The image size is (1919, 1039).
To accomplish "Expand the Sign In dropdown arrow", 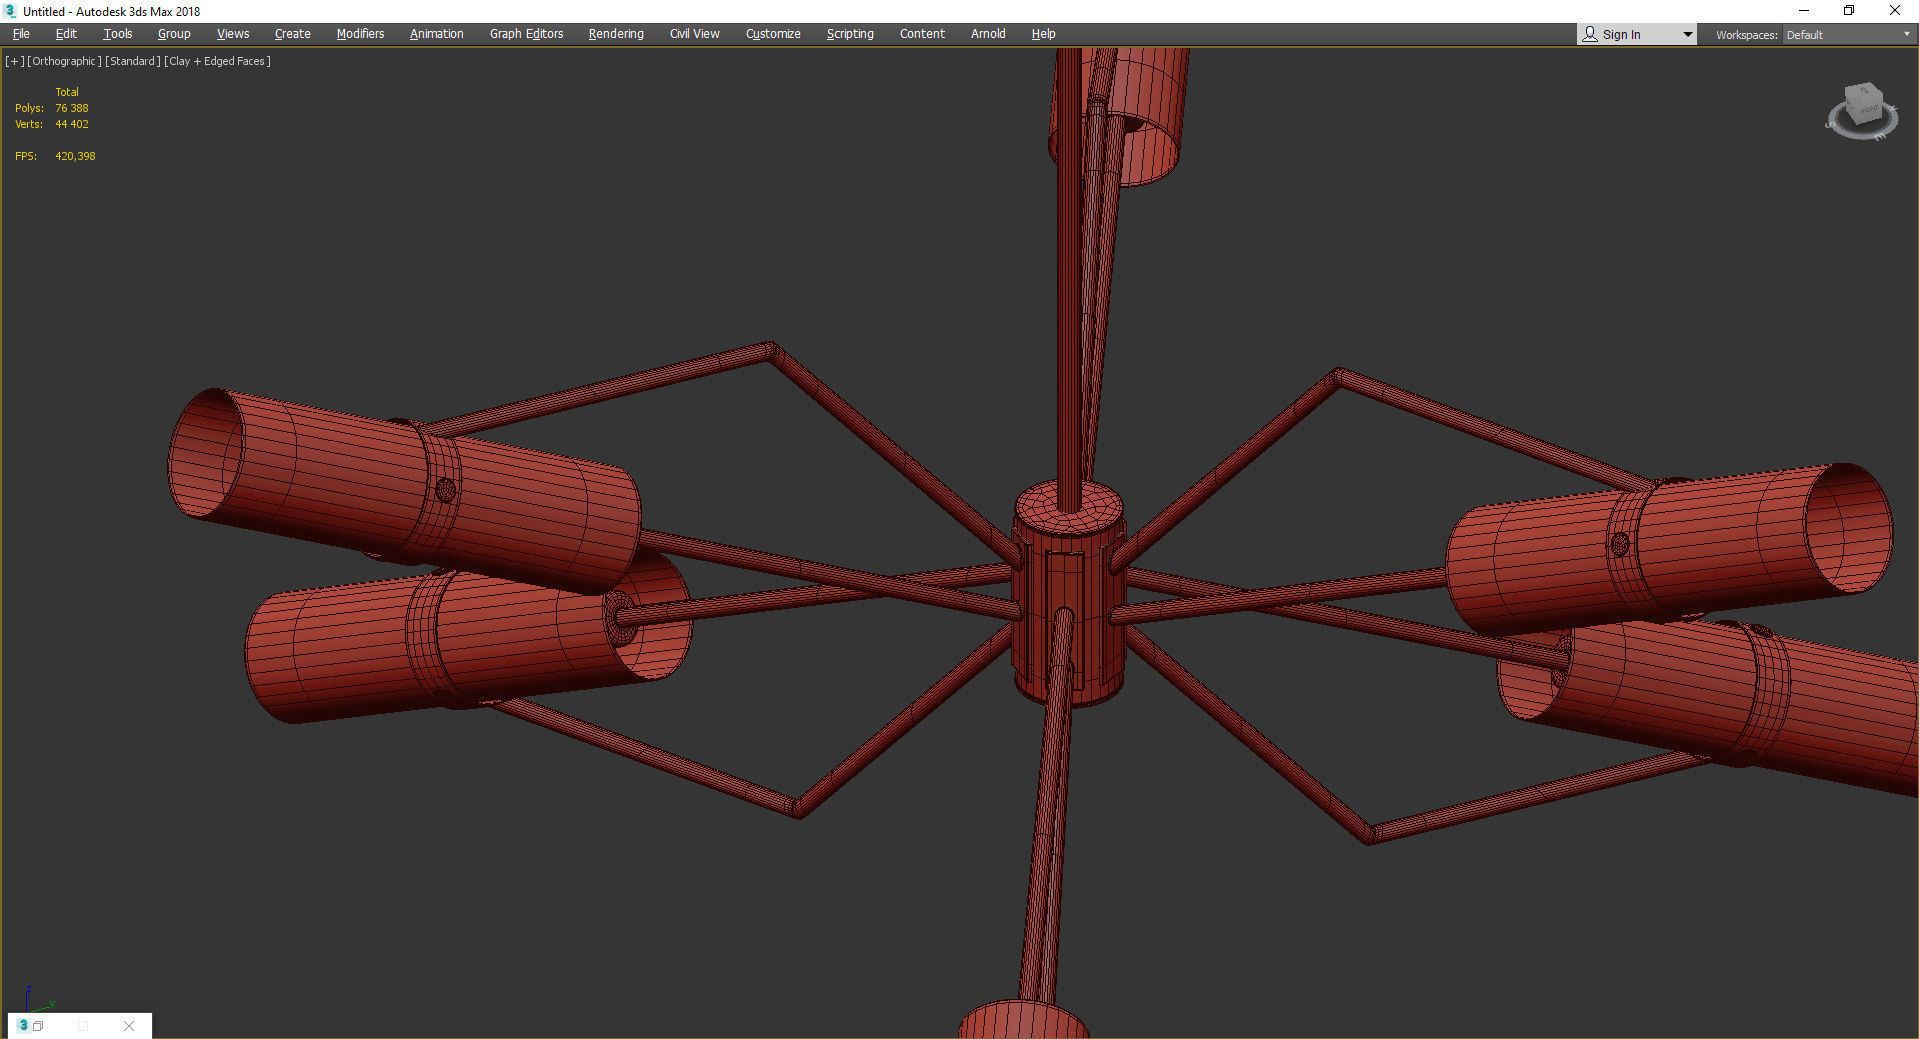I will (x=1687, y=34).
